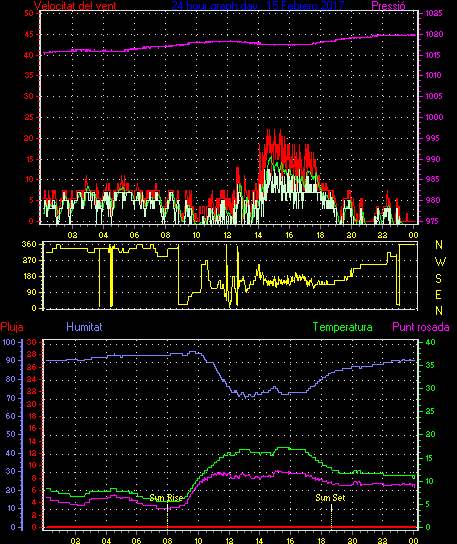Viewport: 457px width, 544px height.
Task: Click the 'Sun Rise' marker label
Action: tap(166, 498)
